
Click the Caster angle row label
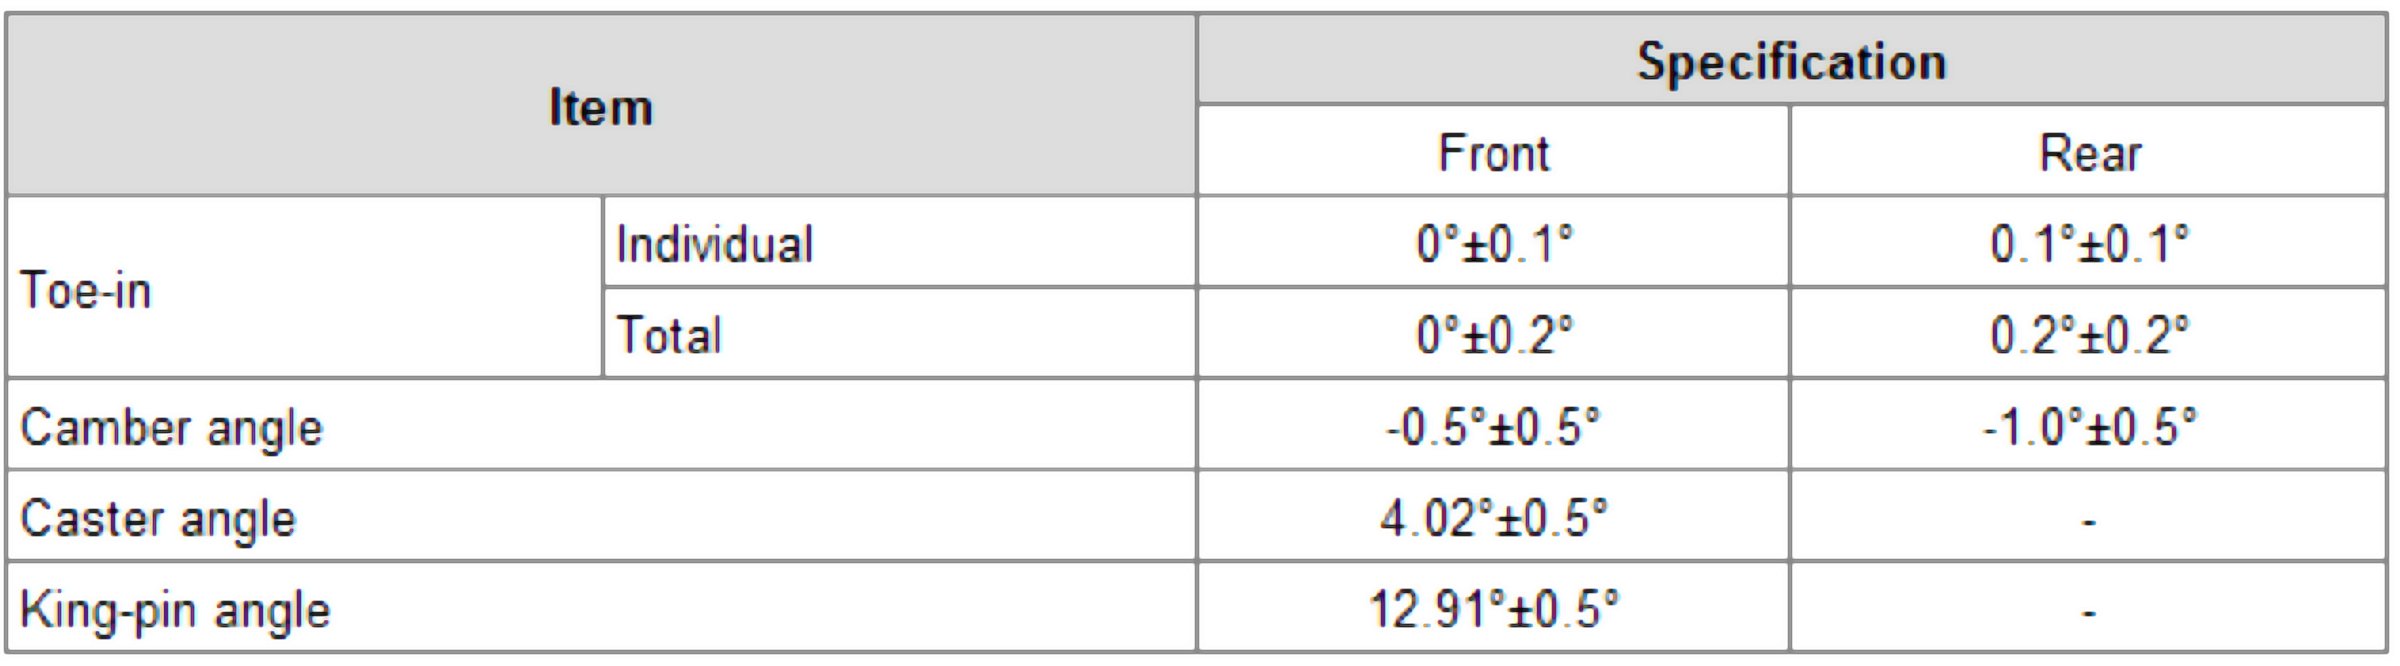point(158,519)
